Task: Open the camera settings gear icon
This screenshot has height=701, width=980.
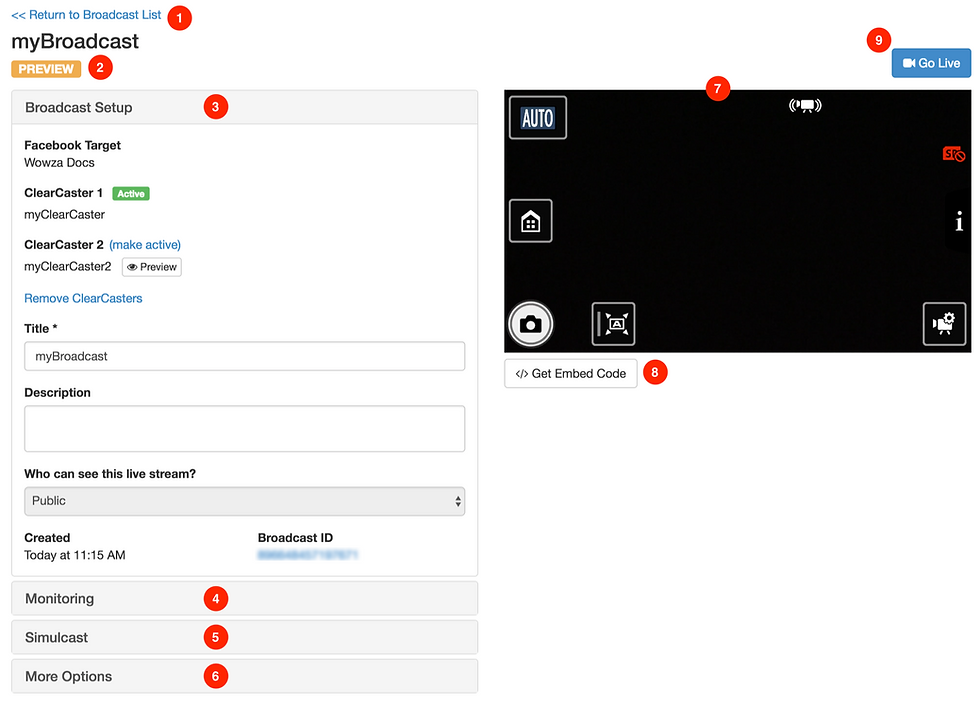Action: [x=944, y=324]
